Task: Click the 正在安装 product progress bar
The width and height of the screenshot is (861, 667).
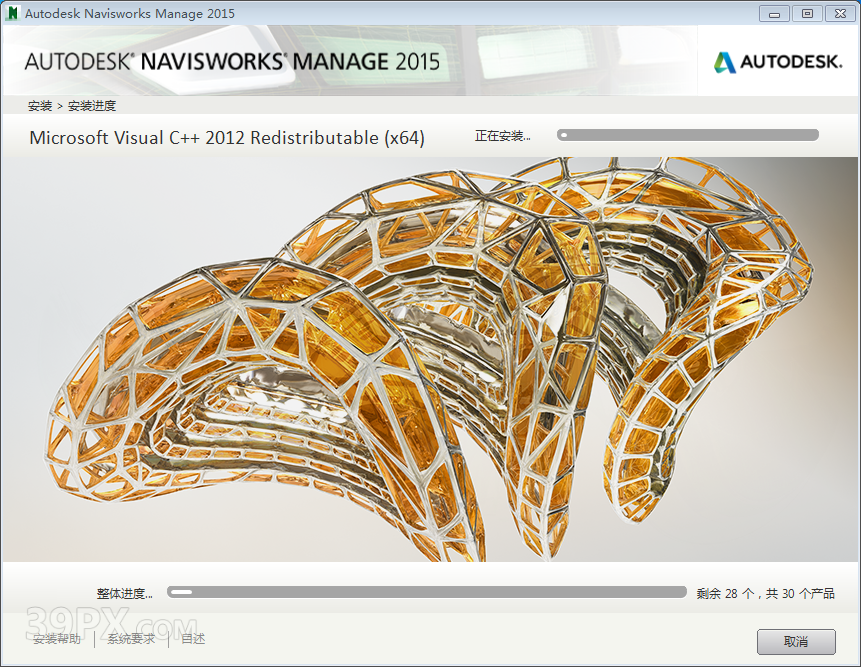Action: tap(687, 135)
